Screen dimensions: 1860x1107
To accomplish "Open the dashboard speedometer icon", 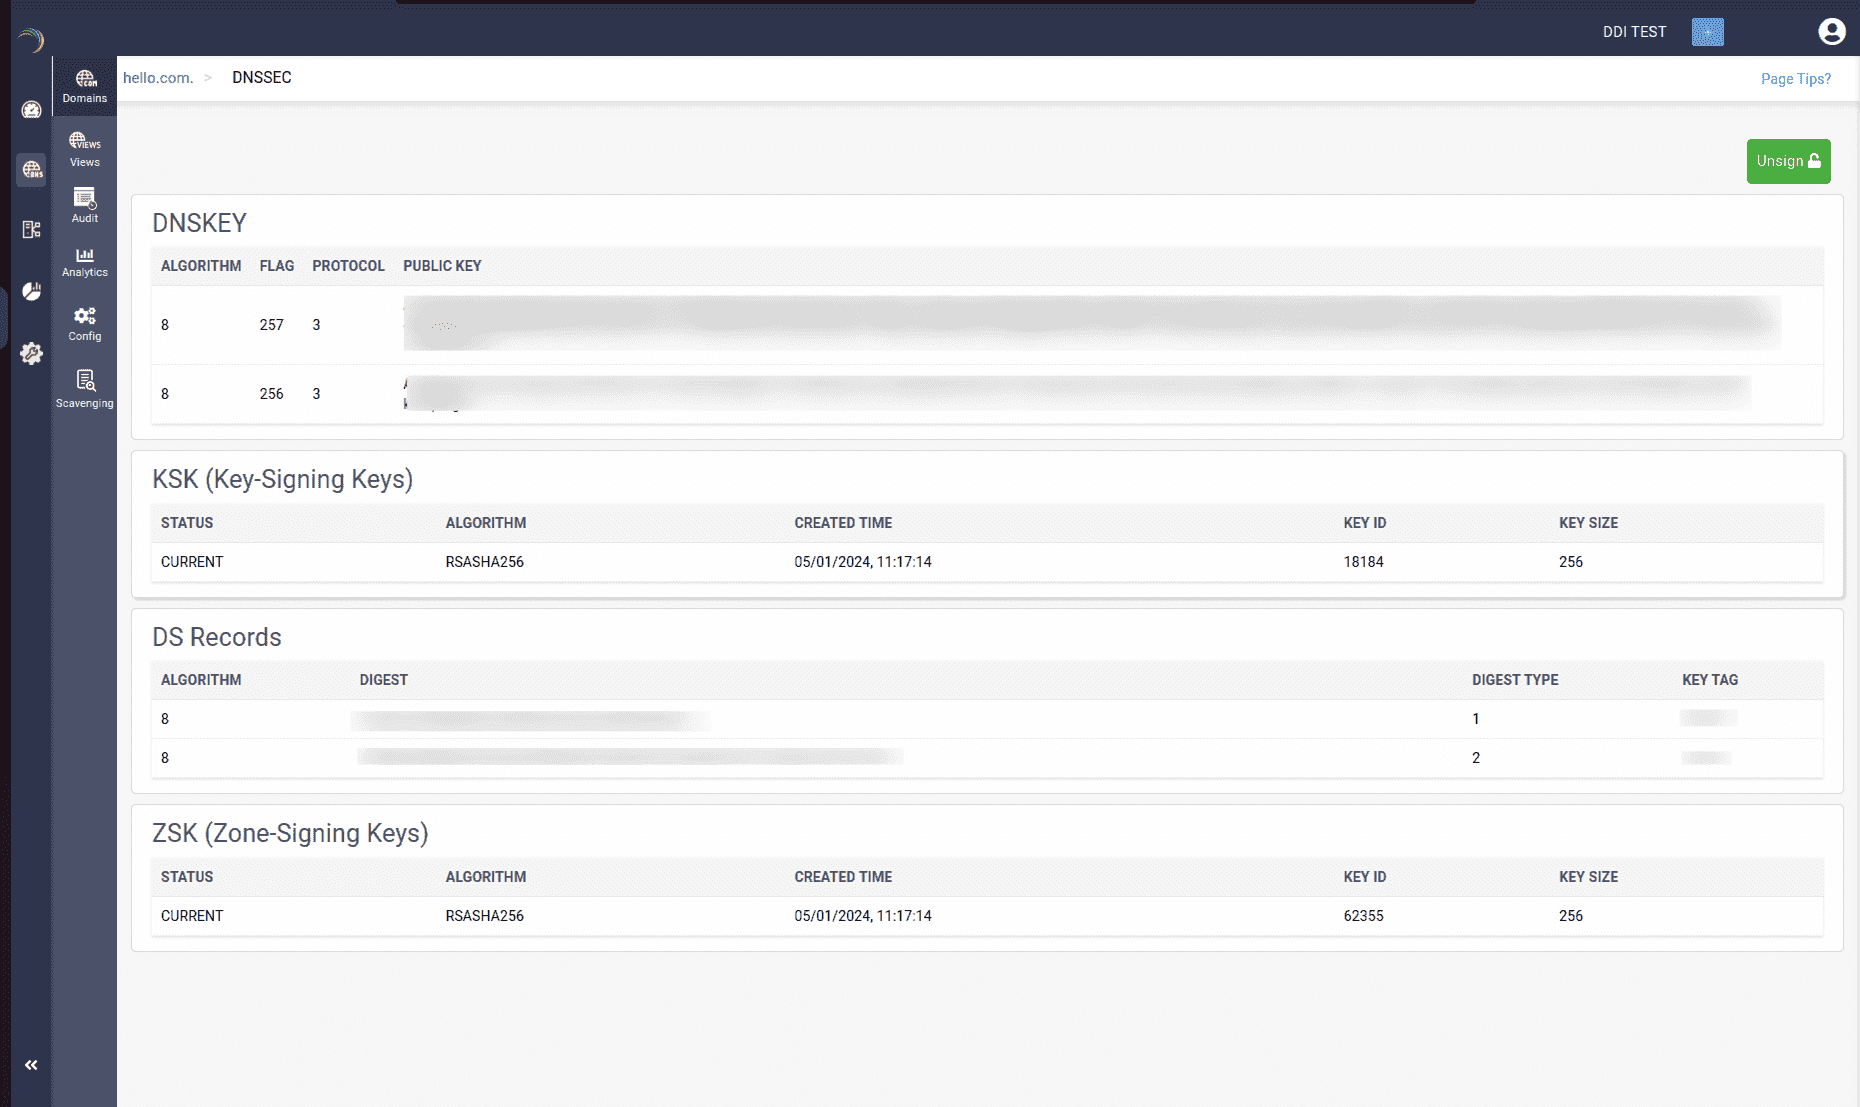I will [31, 110].
